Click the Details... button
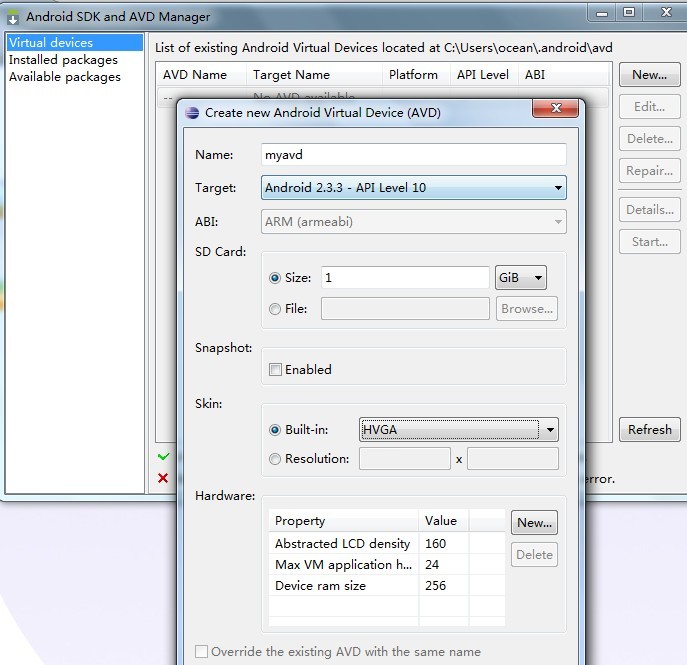Image resolution: width=687 pixels, height=665 pixels. point(649,210)
